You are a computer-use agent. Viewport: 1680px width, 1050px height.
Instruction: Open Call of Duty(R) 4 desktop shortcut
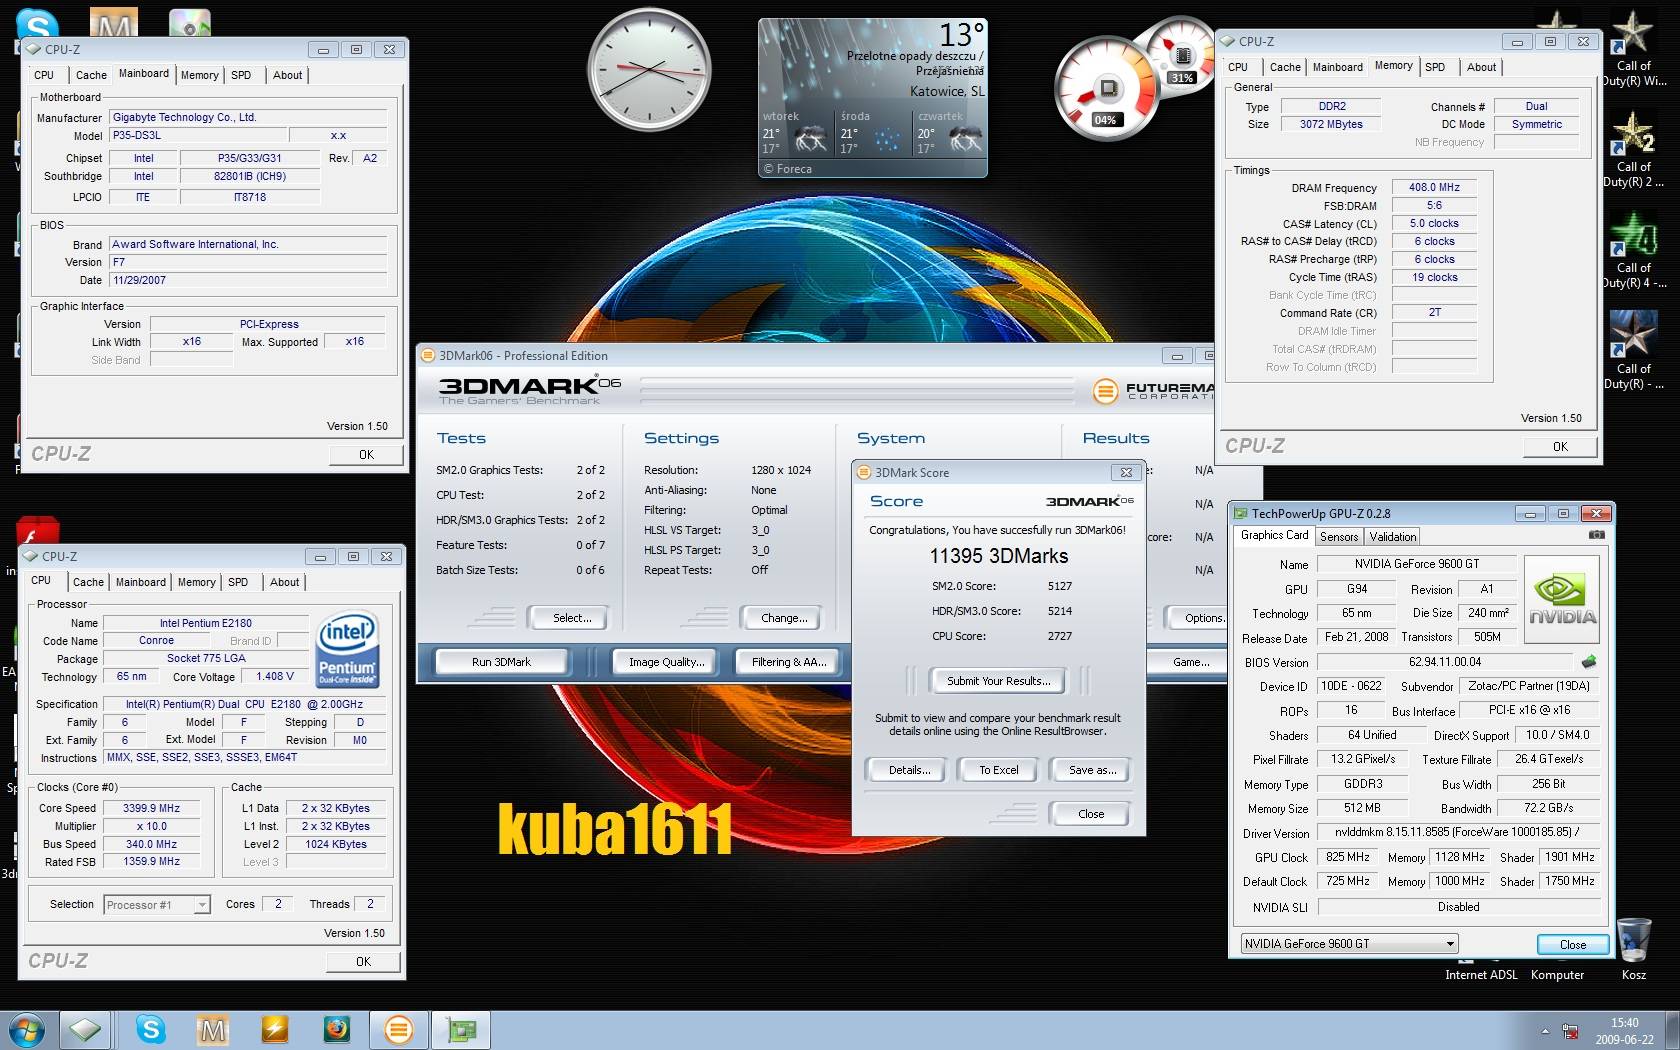click(x=1633, y=248)
